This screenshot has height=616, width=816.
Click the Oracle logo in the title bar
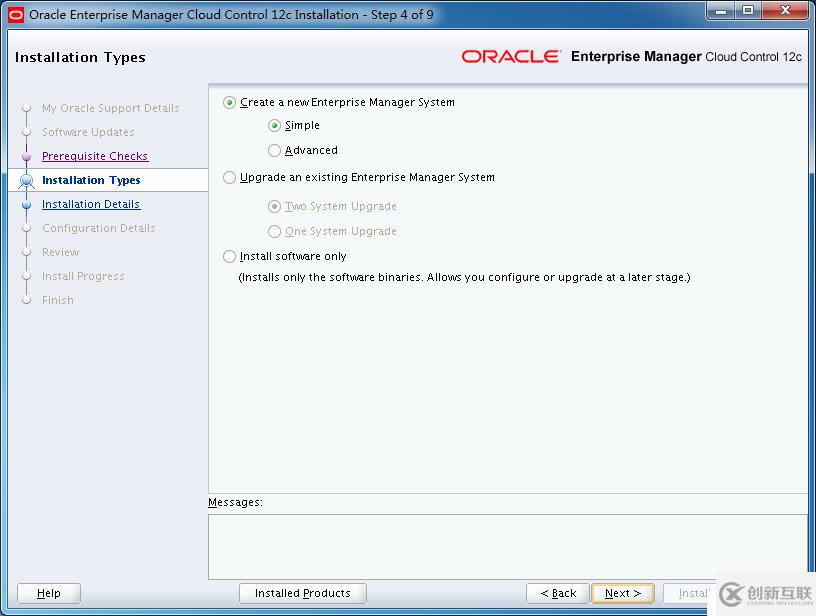[x=15, y=11]
